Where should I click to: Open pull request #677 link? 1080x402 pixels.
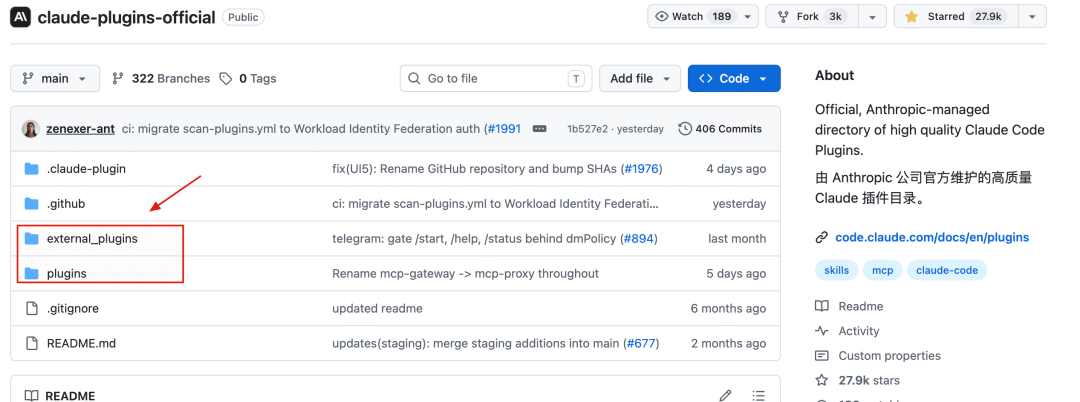pos(641,343)
